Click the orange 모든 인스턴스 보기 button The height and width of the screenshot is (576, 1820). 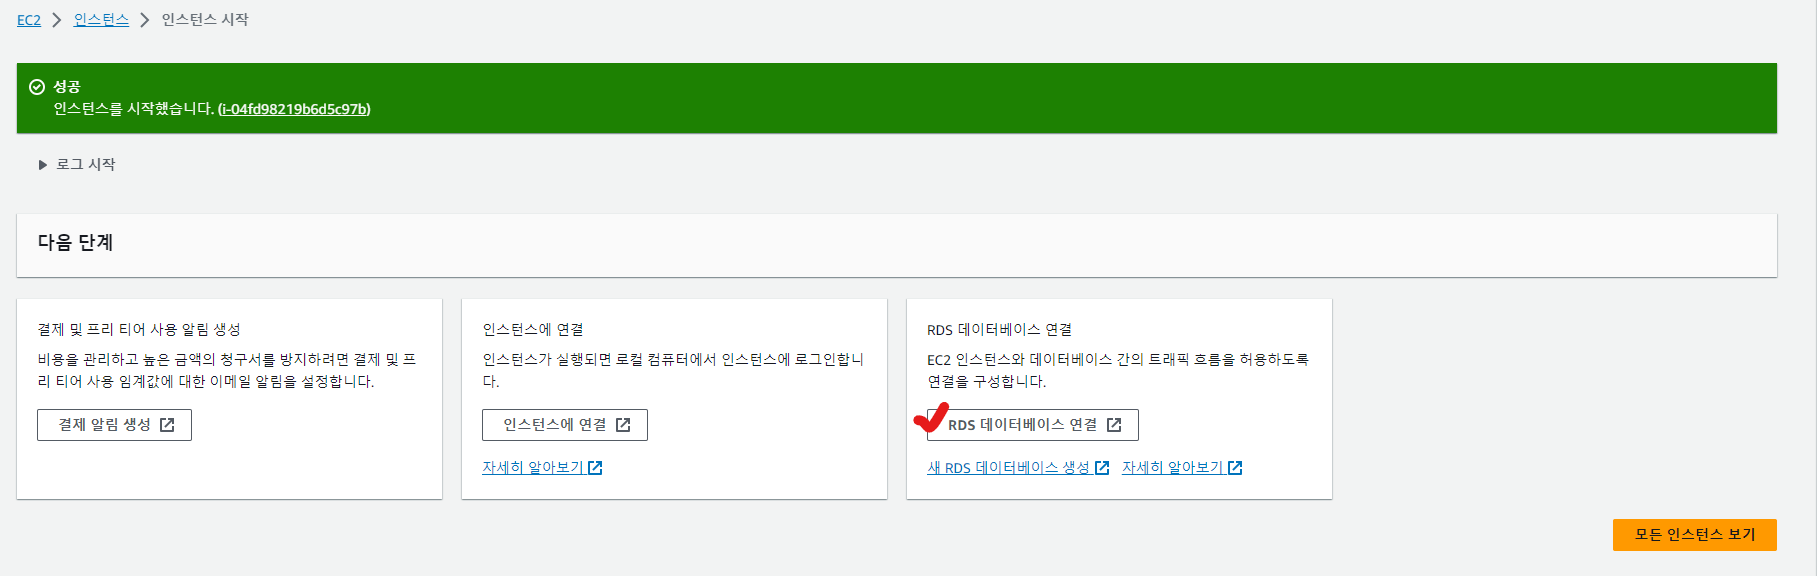click(x=1694, y=535)
